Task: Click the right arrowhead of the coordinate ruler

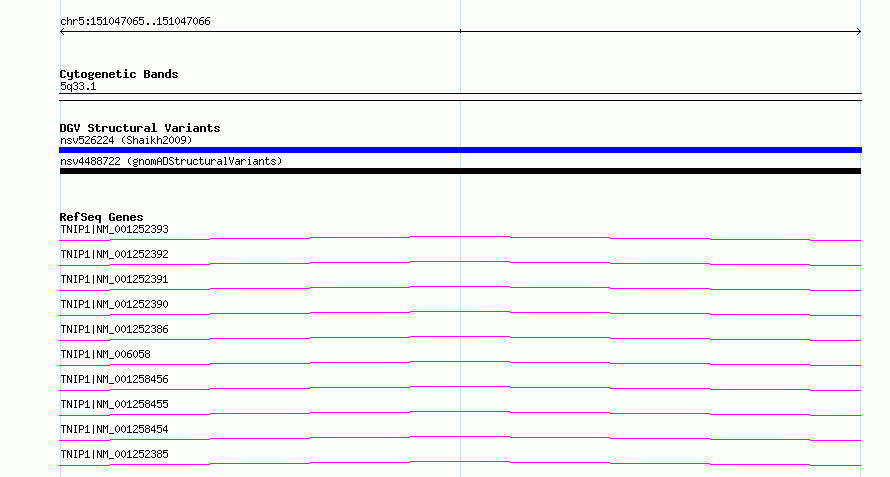Action: 859,32
